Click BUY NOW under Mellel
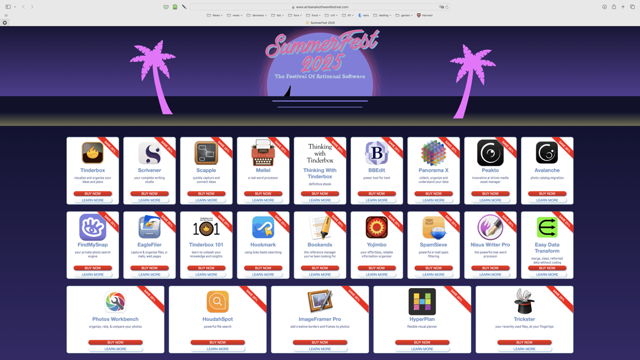Screen dimensions: 640x360 [x=263, y=193]
